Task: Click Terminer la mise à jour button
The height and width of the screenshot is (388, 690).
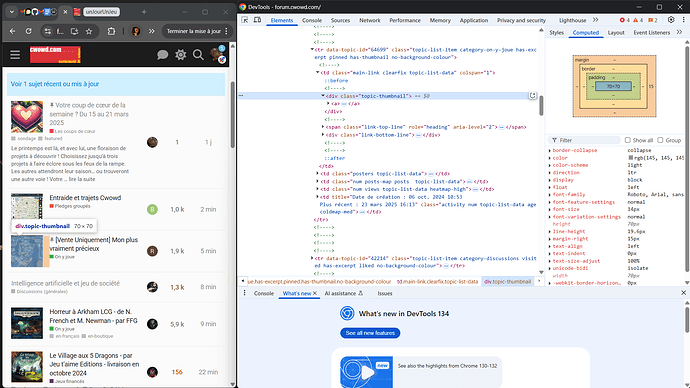Action: [197, 31]
